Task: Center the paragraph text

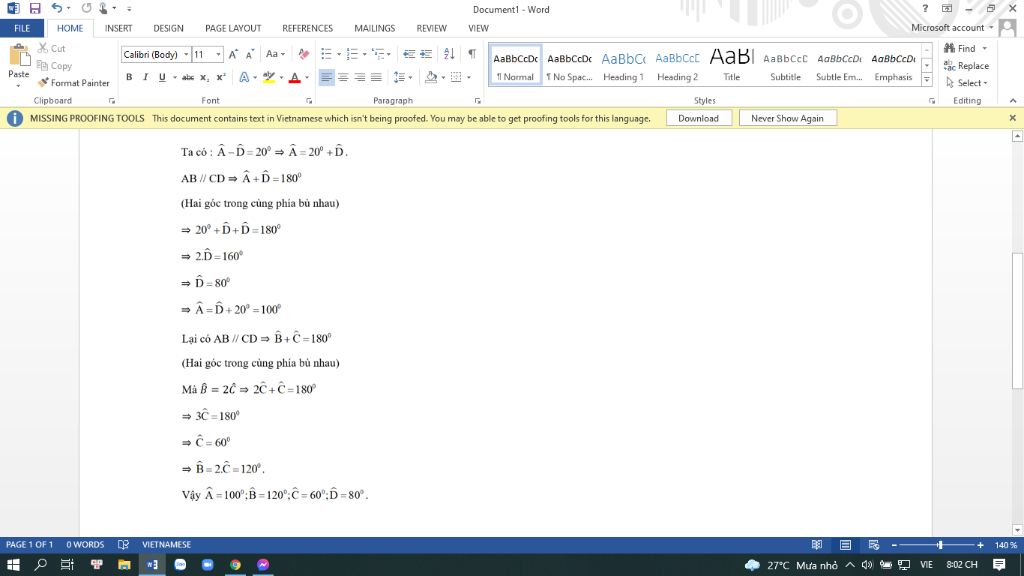Action: coord(343,77)
